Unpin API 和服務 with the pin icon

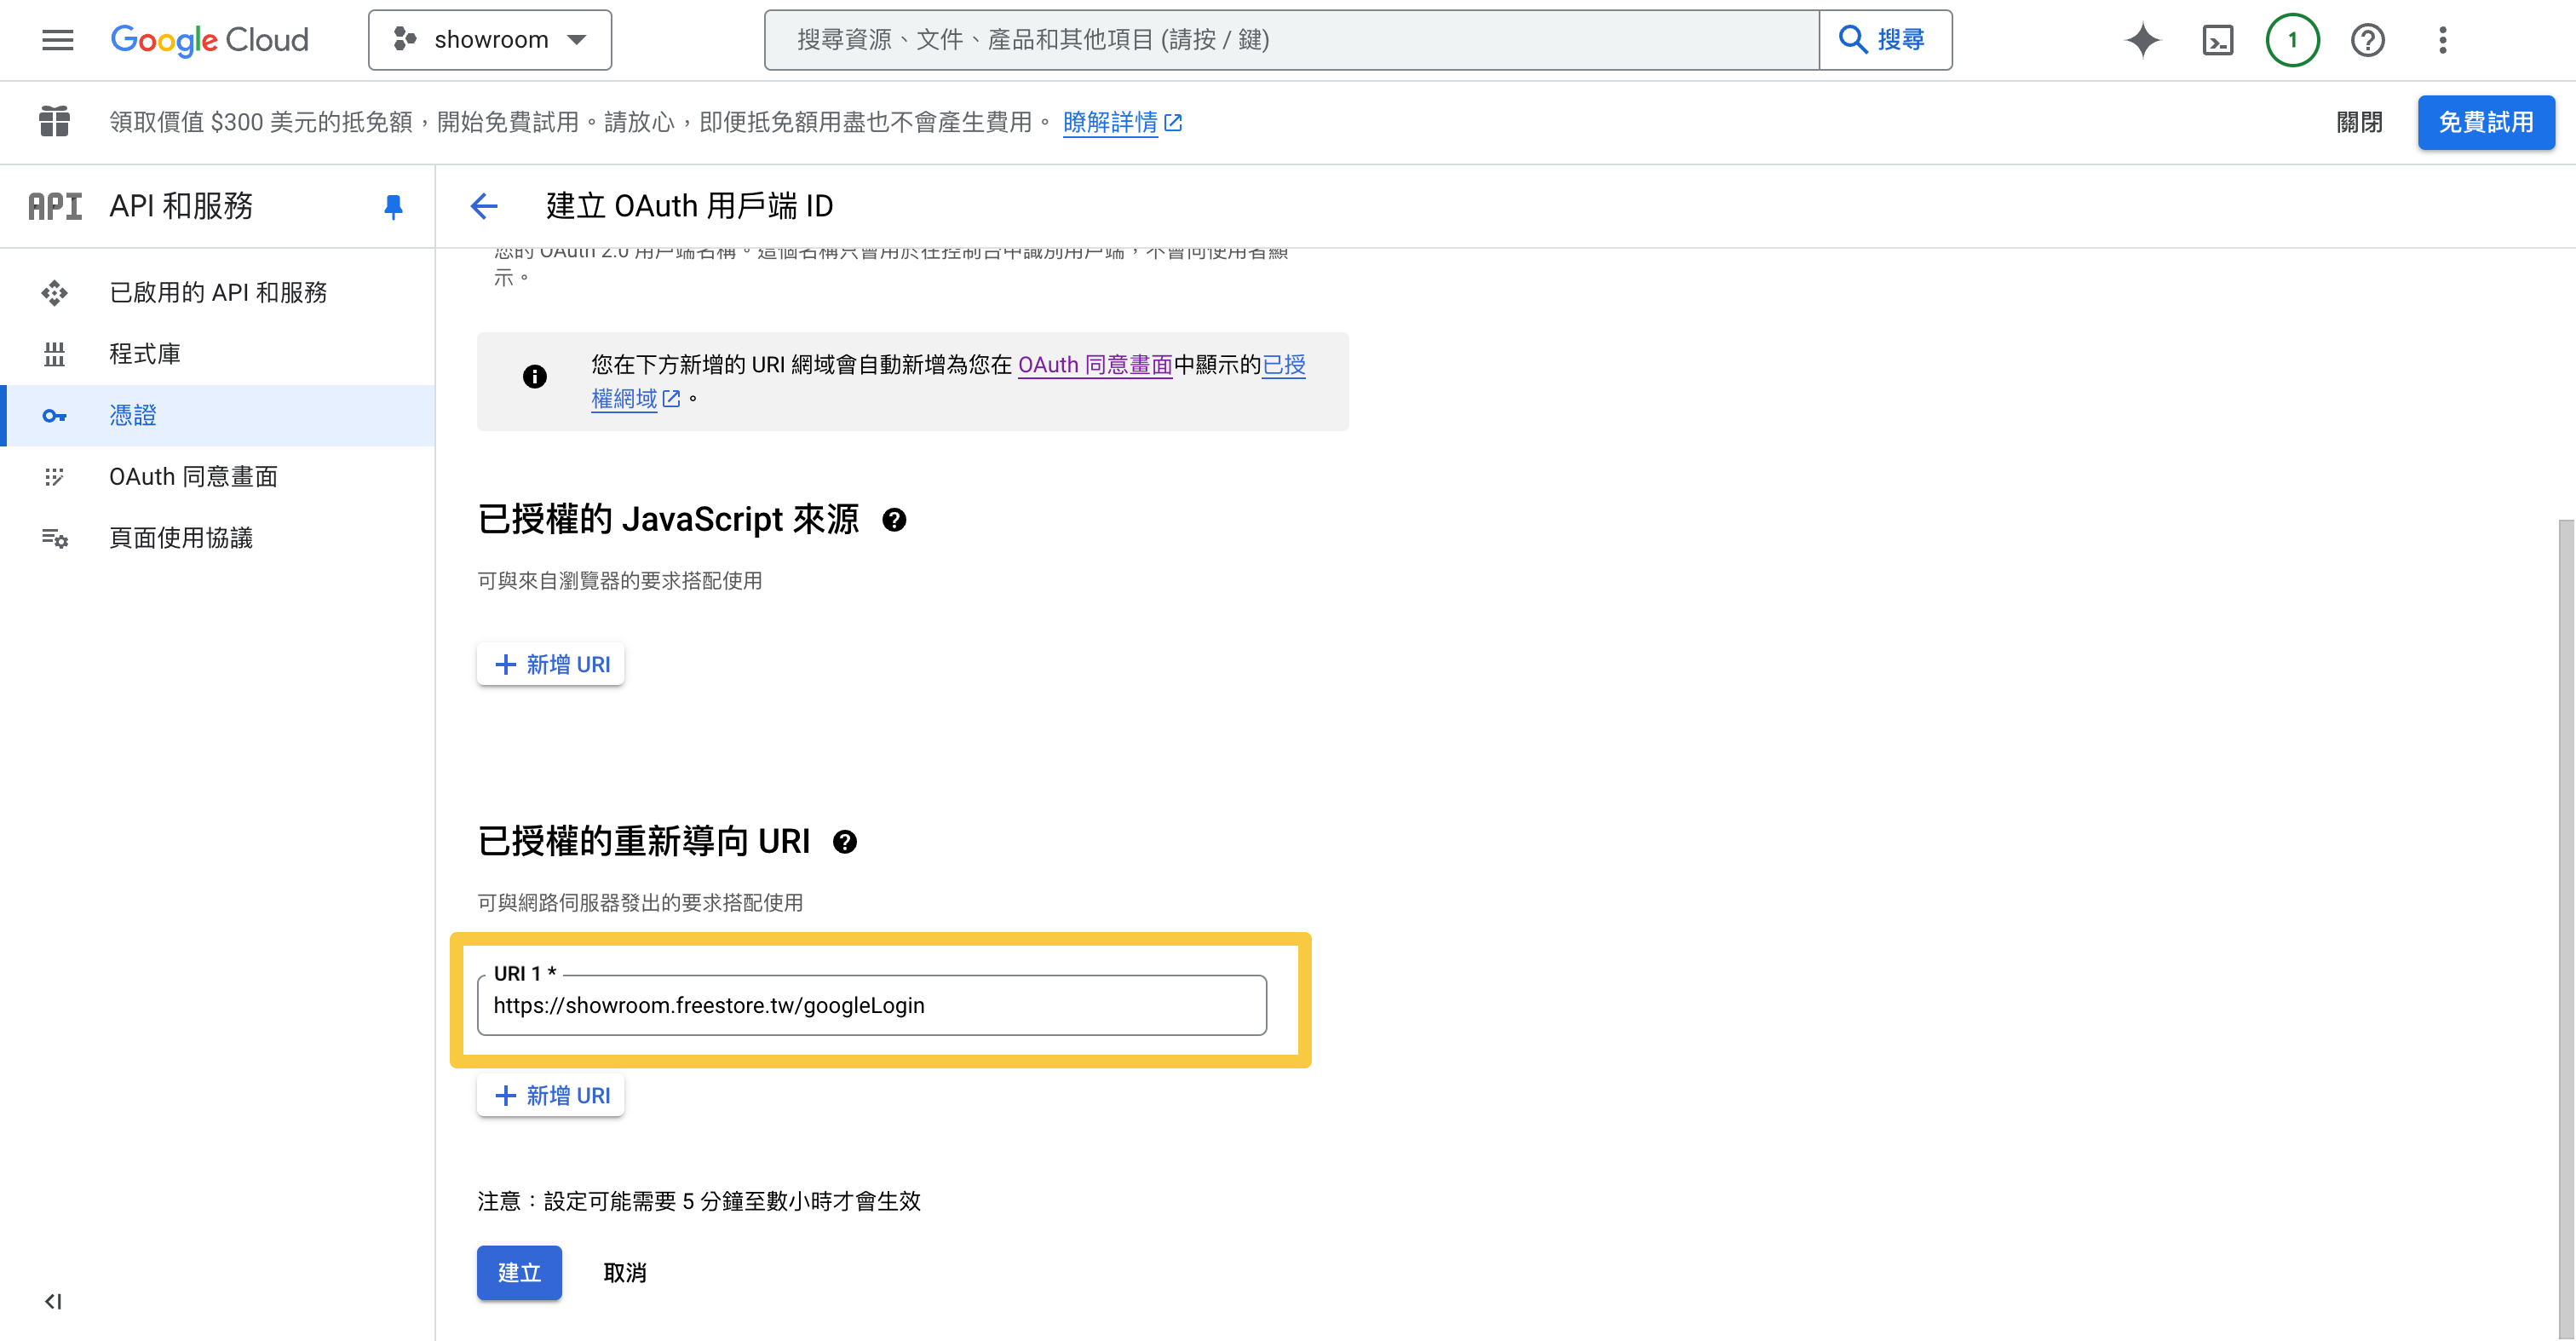393,206
